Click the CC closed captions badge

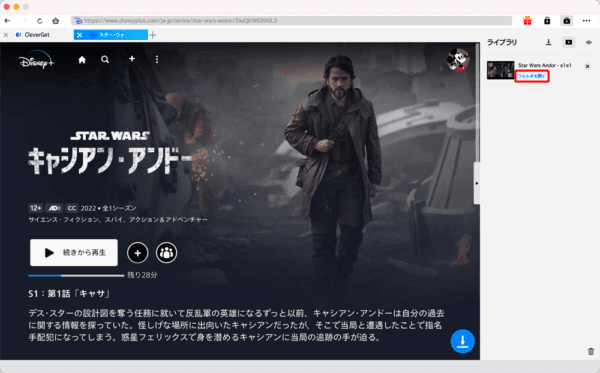point(72,208)
